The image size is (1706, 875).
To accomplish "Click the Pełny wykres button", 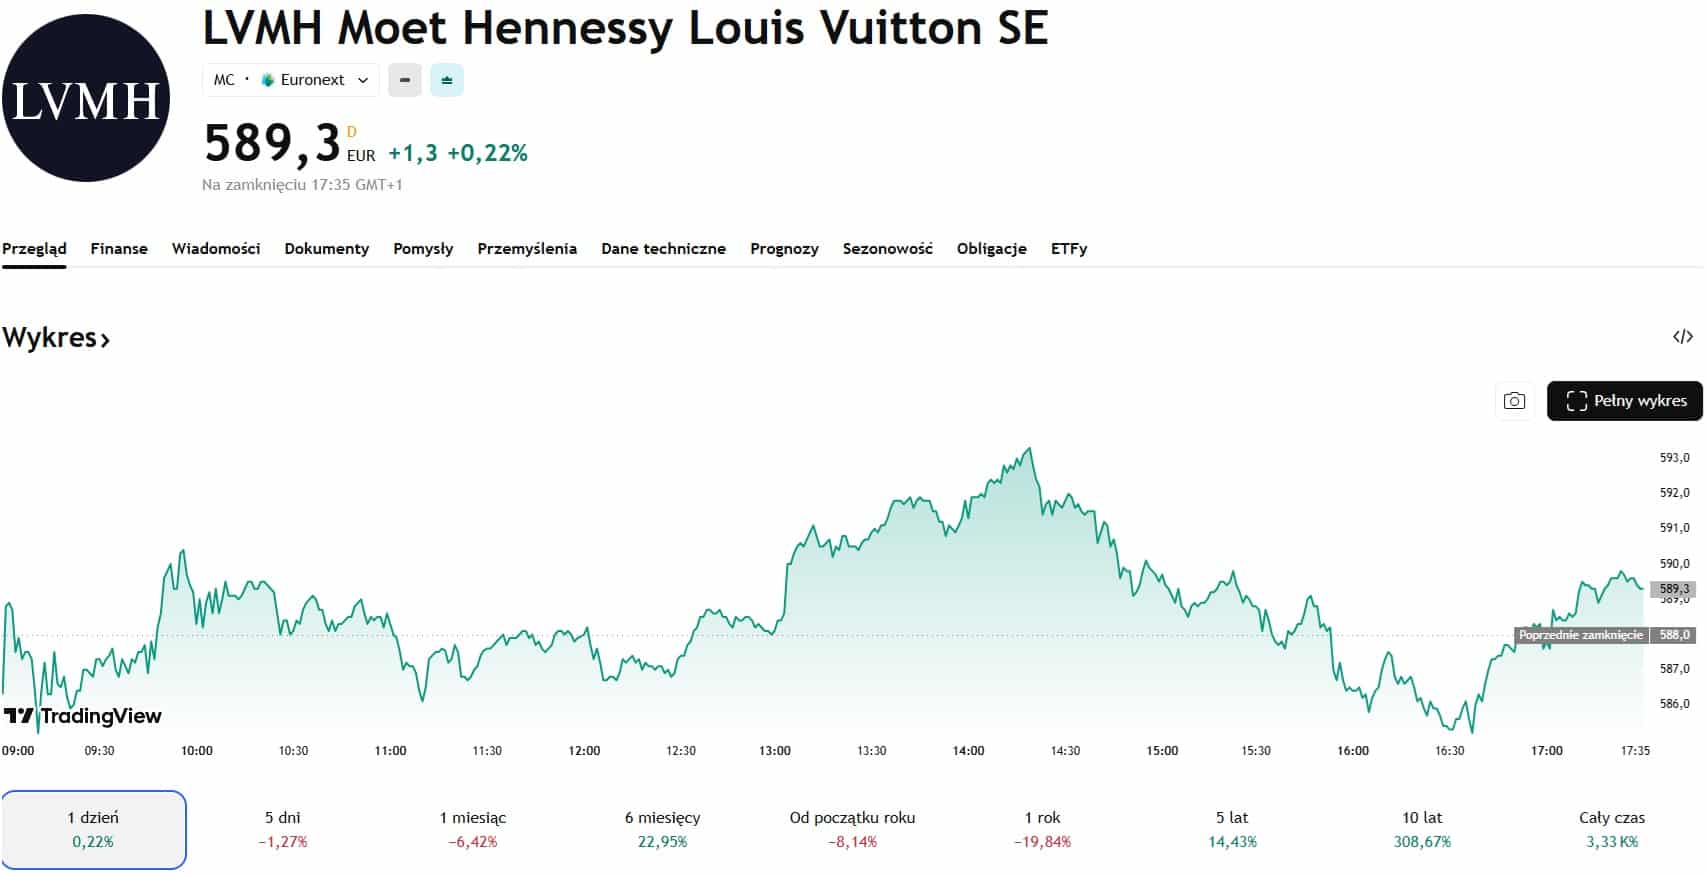I will click(1624, 401).
